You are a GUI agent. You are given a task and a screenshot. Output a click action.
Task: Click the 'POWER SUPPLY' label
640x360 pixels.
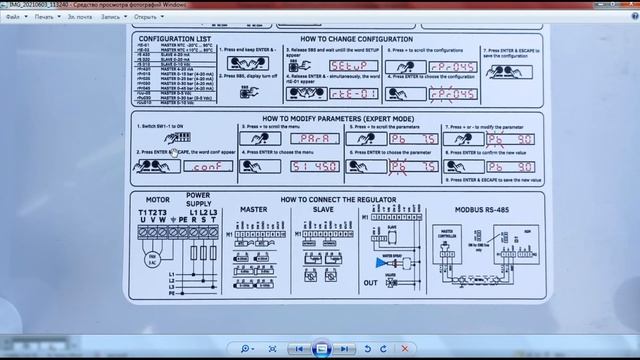[198, 199]
